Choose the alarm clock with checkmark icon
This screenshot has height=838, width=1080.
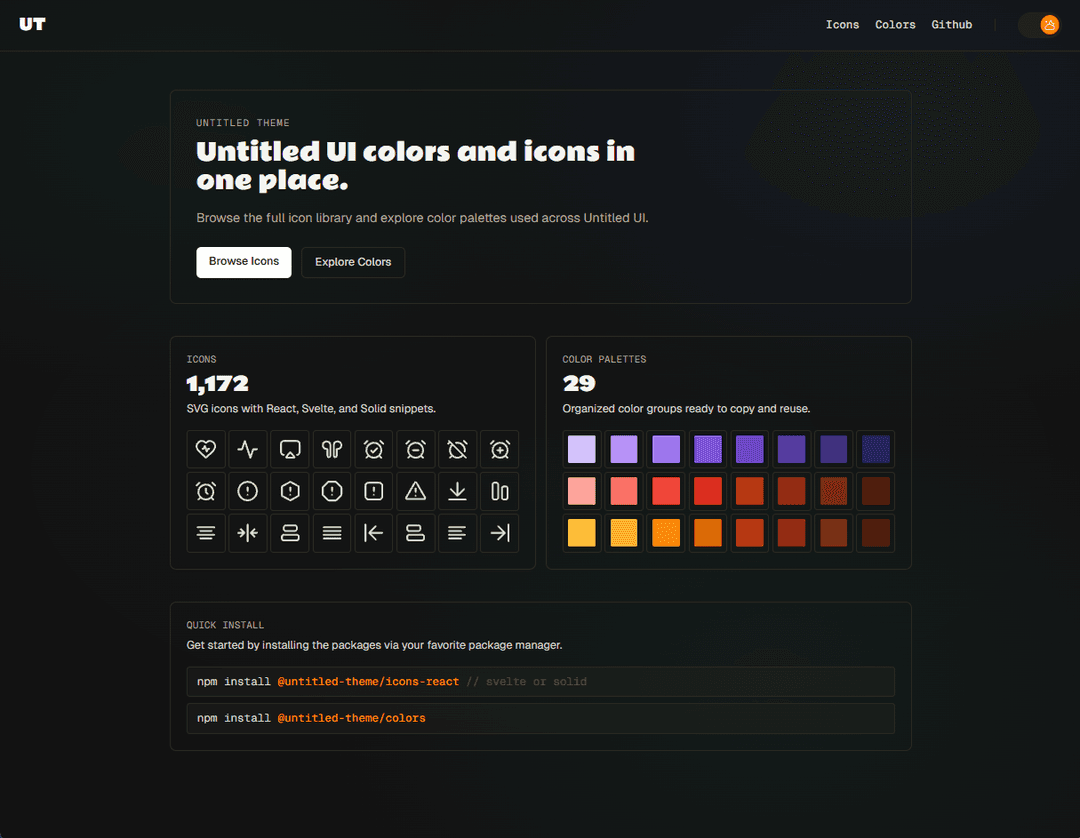(374, 450)
